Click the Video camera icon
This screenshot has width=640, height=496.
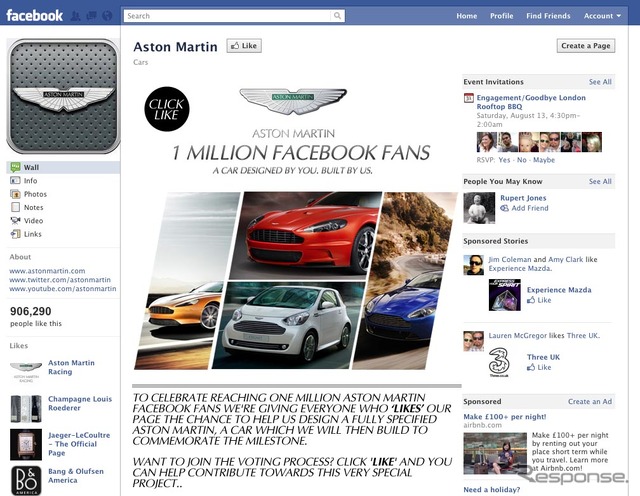(x=15, y=220)
